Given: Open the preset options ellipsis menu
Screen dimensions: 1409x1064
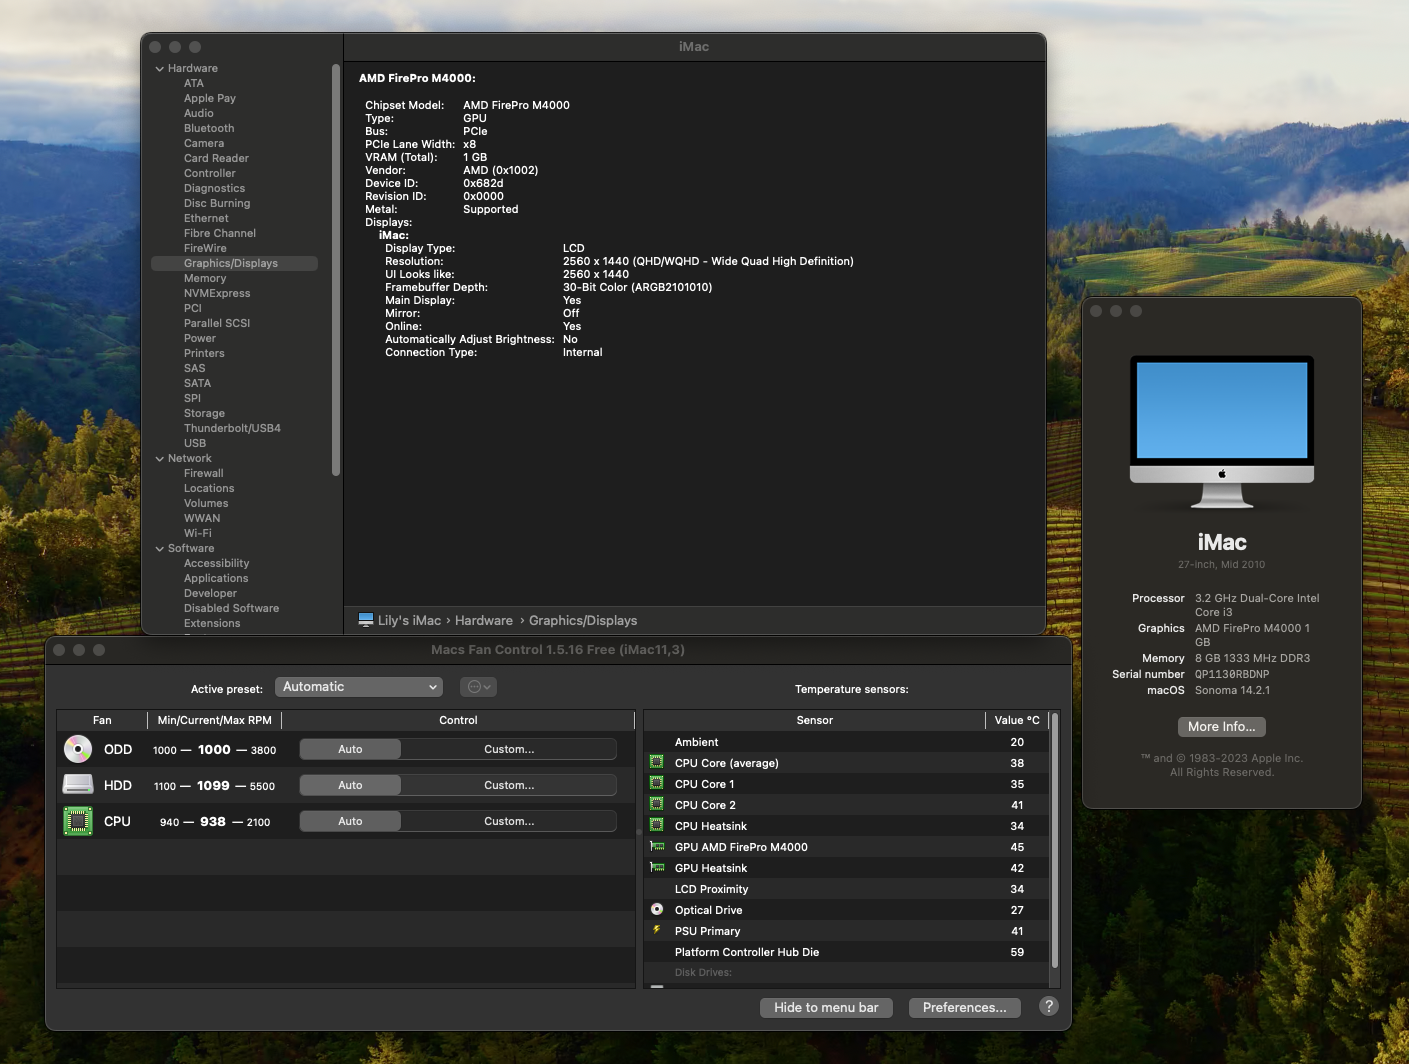Looking at the screenshot, I should point(478,687).
